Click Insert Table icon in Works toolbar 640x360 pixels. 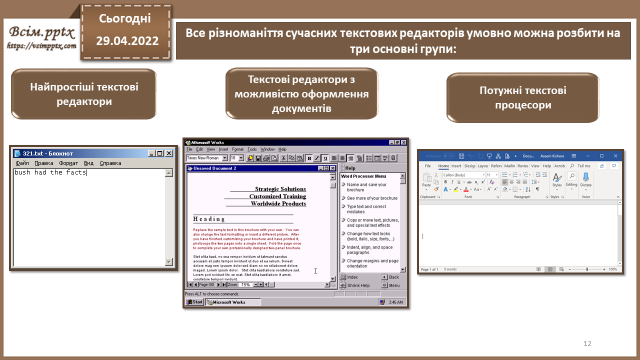coord(377,158)
